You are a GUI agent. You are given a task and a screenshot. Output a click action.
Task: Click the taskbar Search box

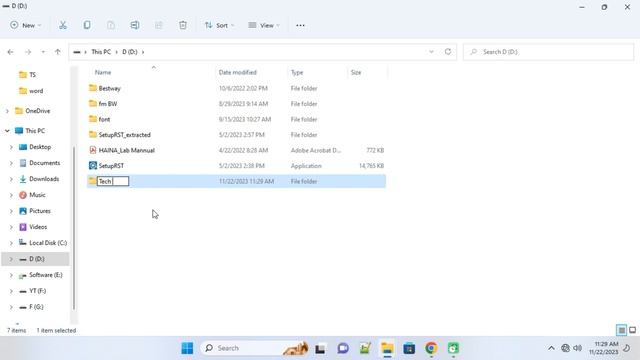(x=254, y=348)
